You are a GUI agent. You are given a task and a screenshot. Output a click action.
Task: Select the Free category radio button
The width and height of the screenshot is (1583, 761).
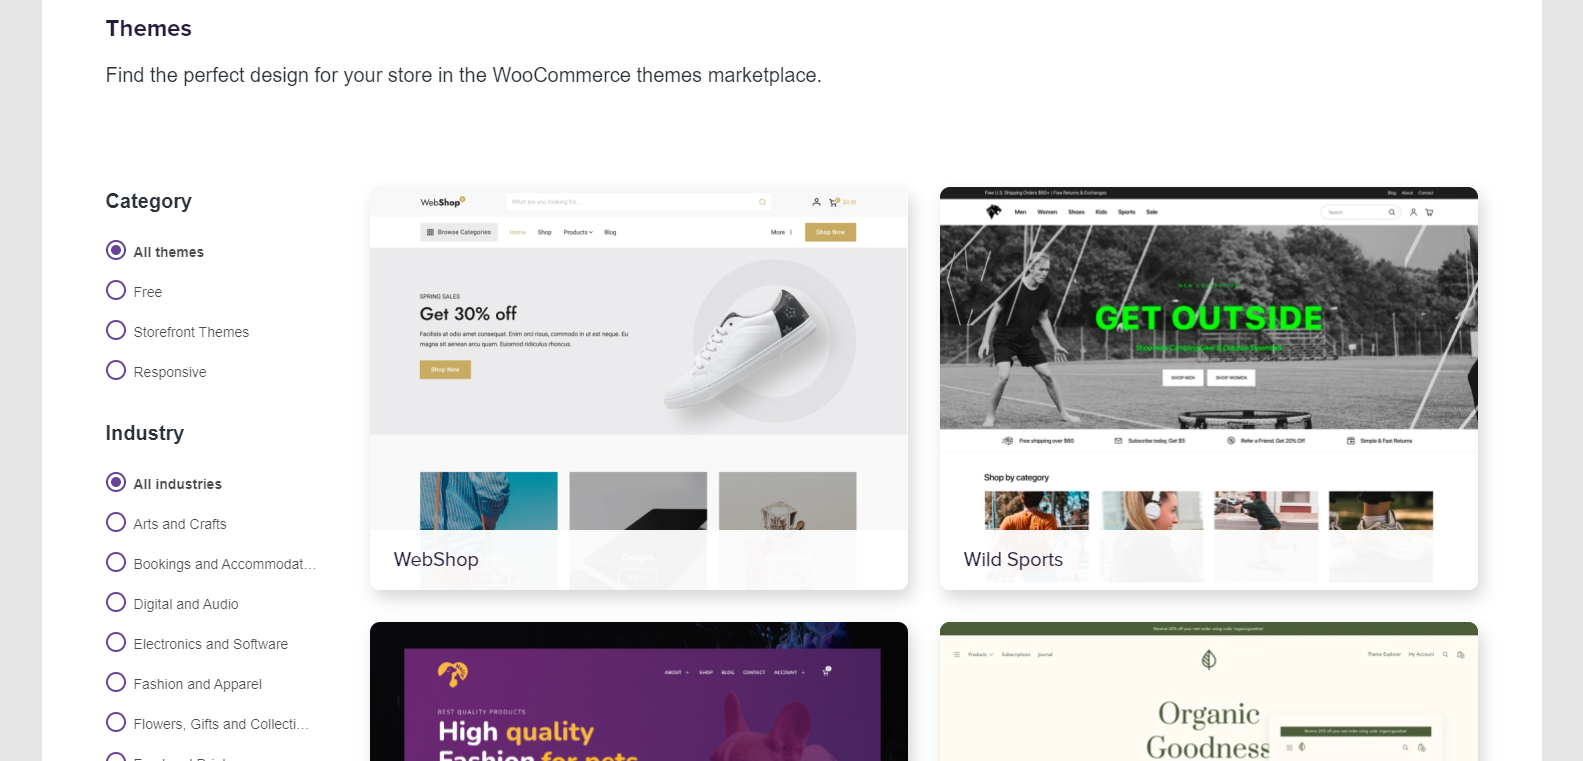(116, 290)
